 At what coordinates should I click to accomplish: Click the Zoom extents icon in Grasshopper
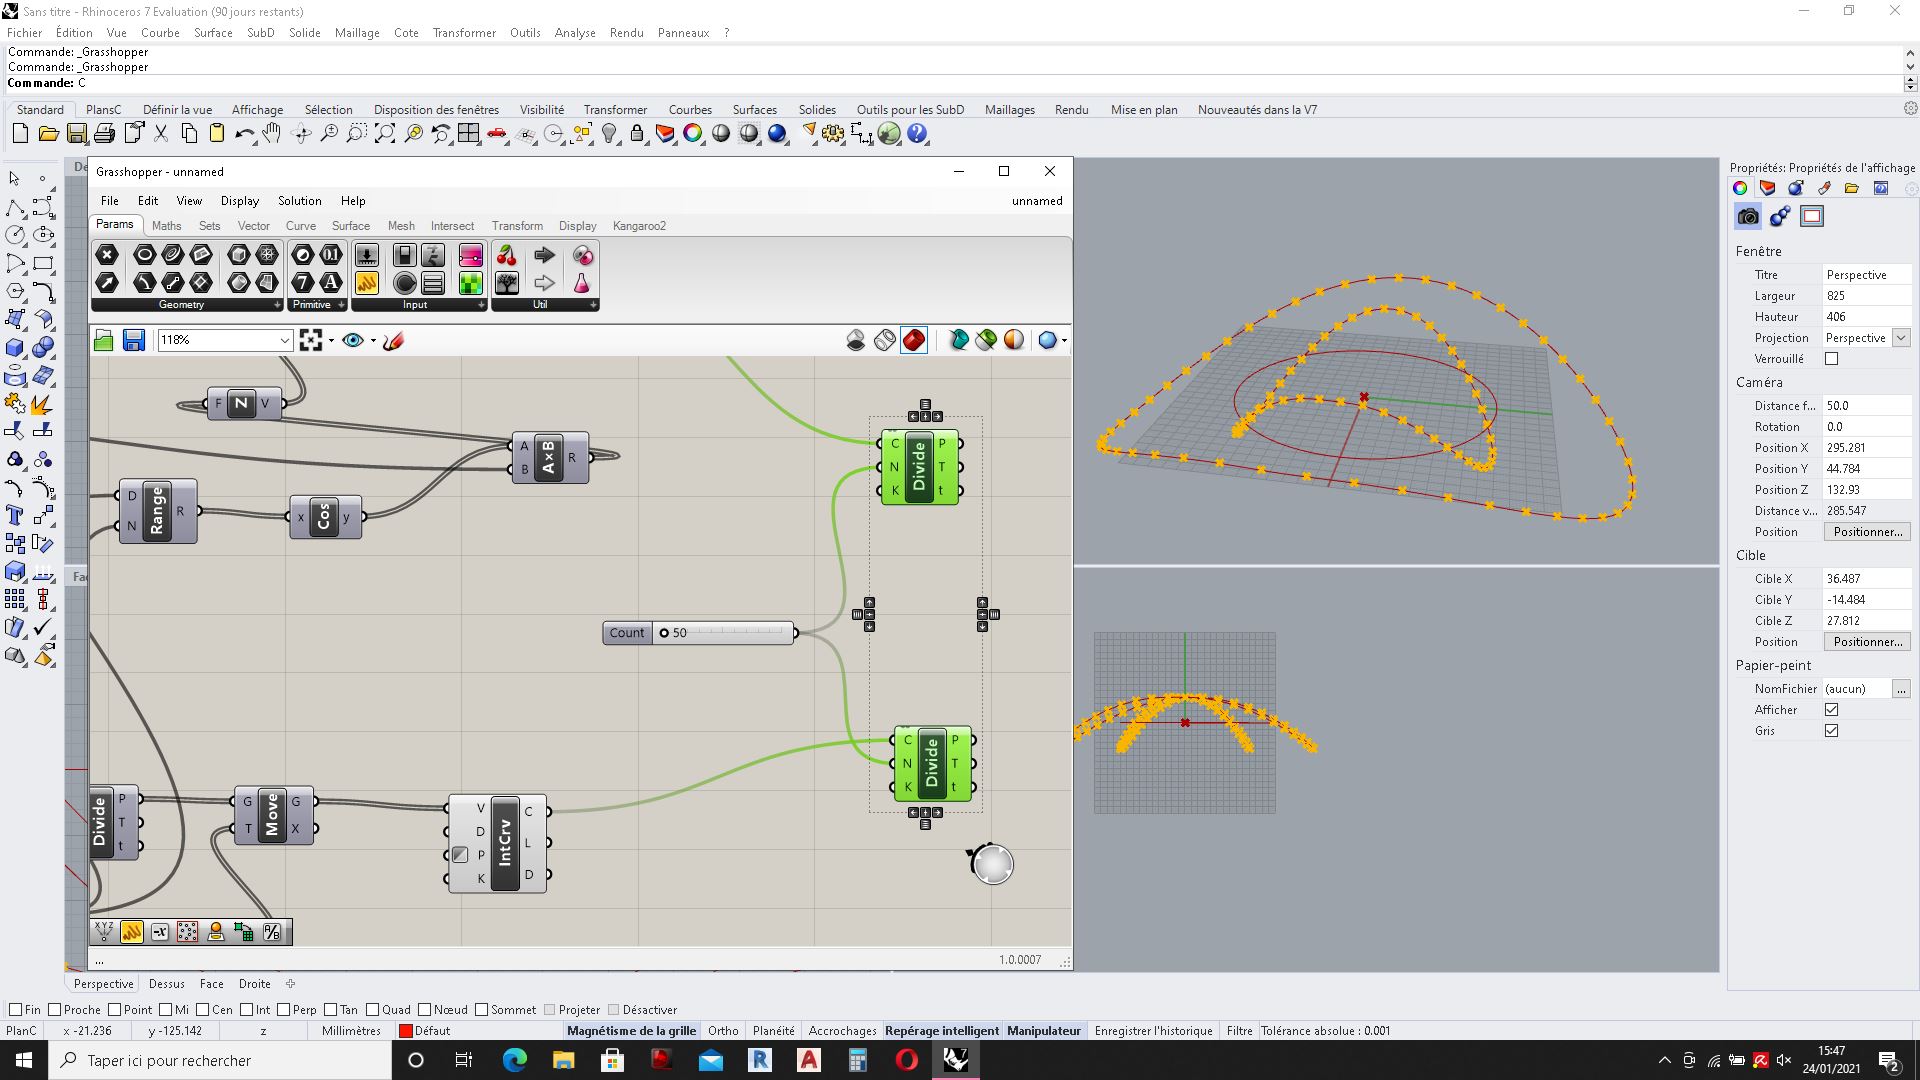tap(311, 340)
